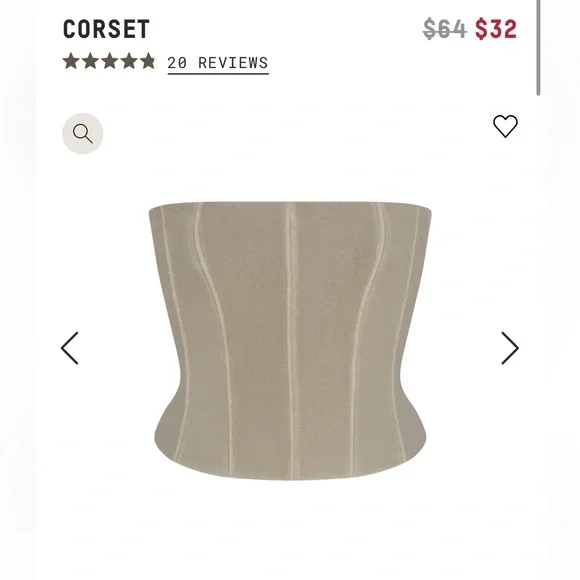The image size is (580, 580).
Task: Select the fifth rating star
Action: (148, 61)
